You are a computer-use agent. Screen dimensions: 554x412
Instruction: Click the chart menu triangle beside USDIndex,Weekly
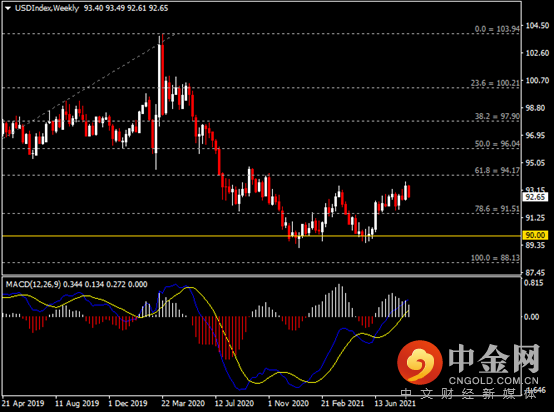click(8, 8)
